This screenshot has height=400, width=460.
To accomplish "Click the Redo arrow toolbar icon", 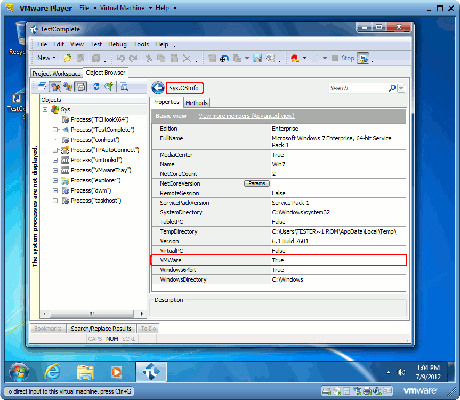I will (133, 58).
